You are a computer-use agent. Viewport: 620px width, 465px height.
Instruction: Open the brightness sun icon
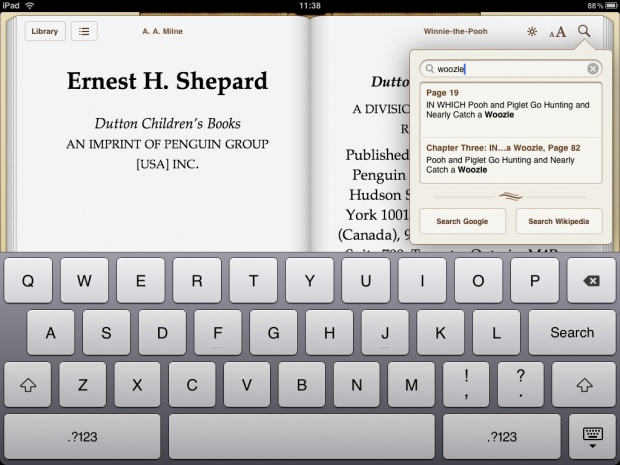(x=532, y=32)
